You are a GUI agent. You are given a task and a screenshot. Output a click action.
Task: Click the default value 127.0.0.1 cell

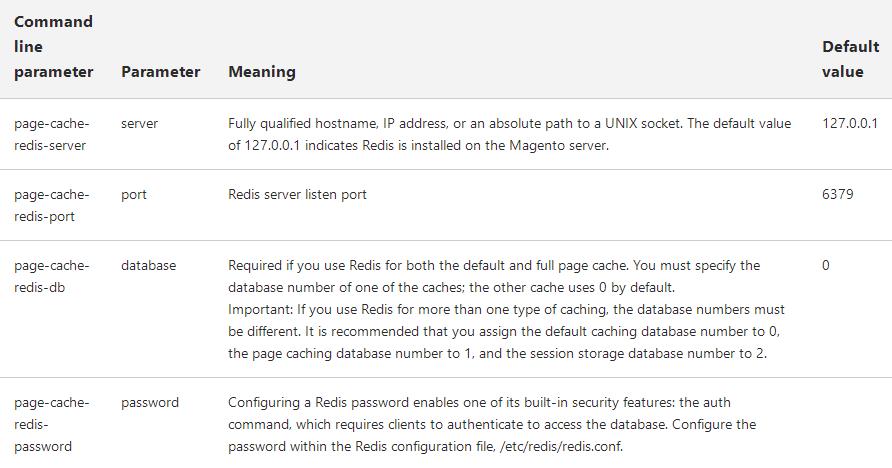click(849, 124)
